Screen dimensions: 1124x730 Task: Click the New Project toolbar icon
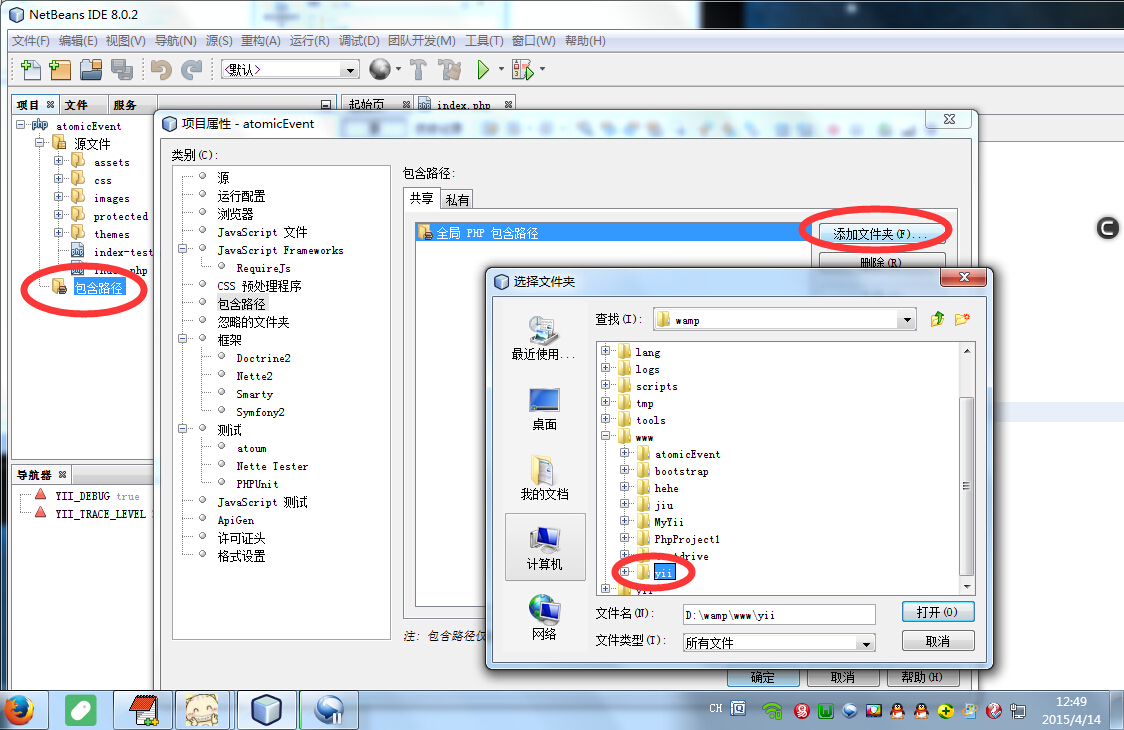[x=60, y=70]
